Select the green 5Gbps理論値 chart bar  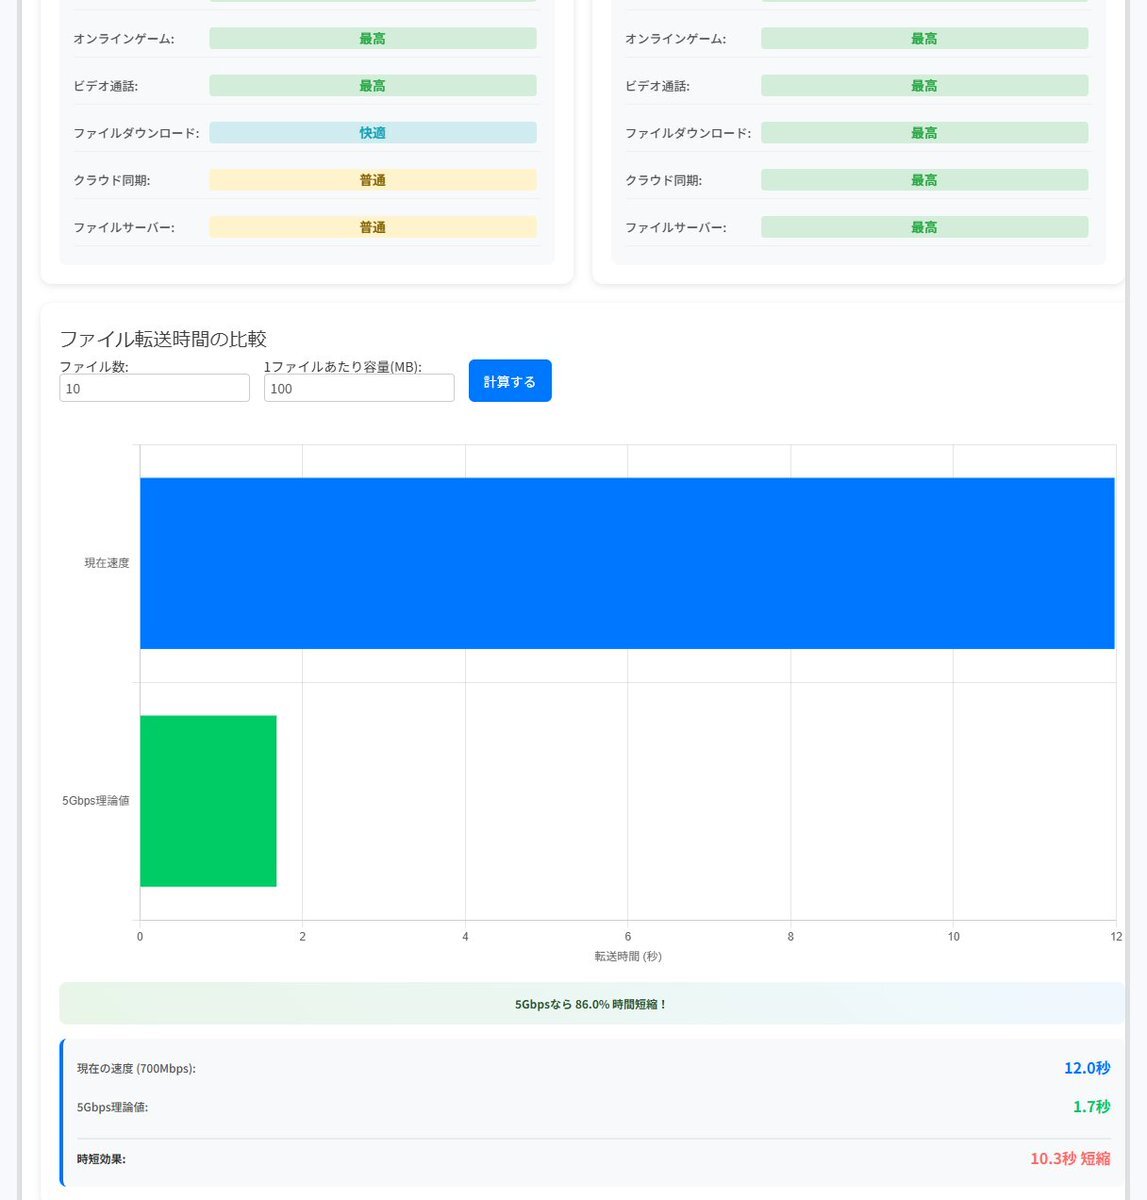(x=208, y=800)
